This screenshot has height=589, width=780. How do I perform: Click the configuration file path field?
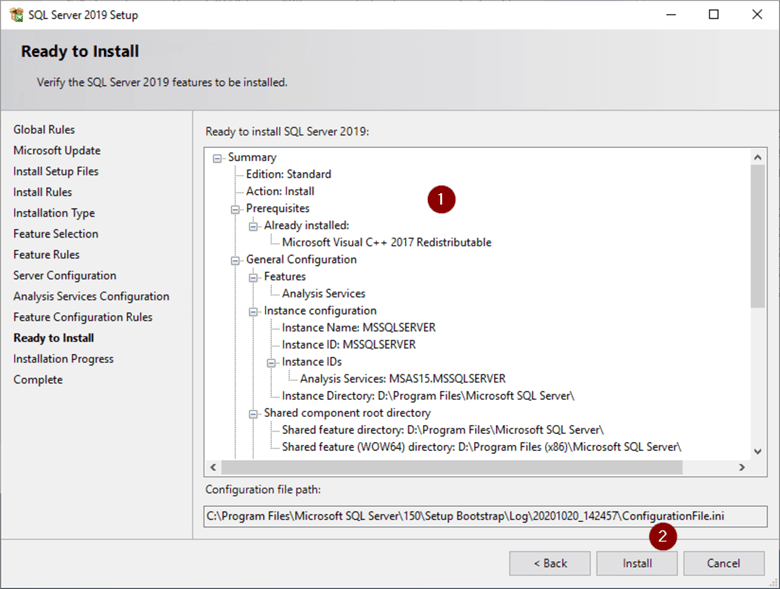pos(485,516)
